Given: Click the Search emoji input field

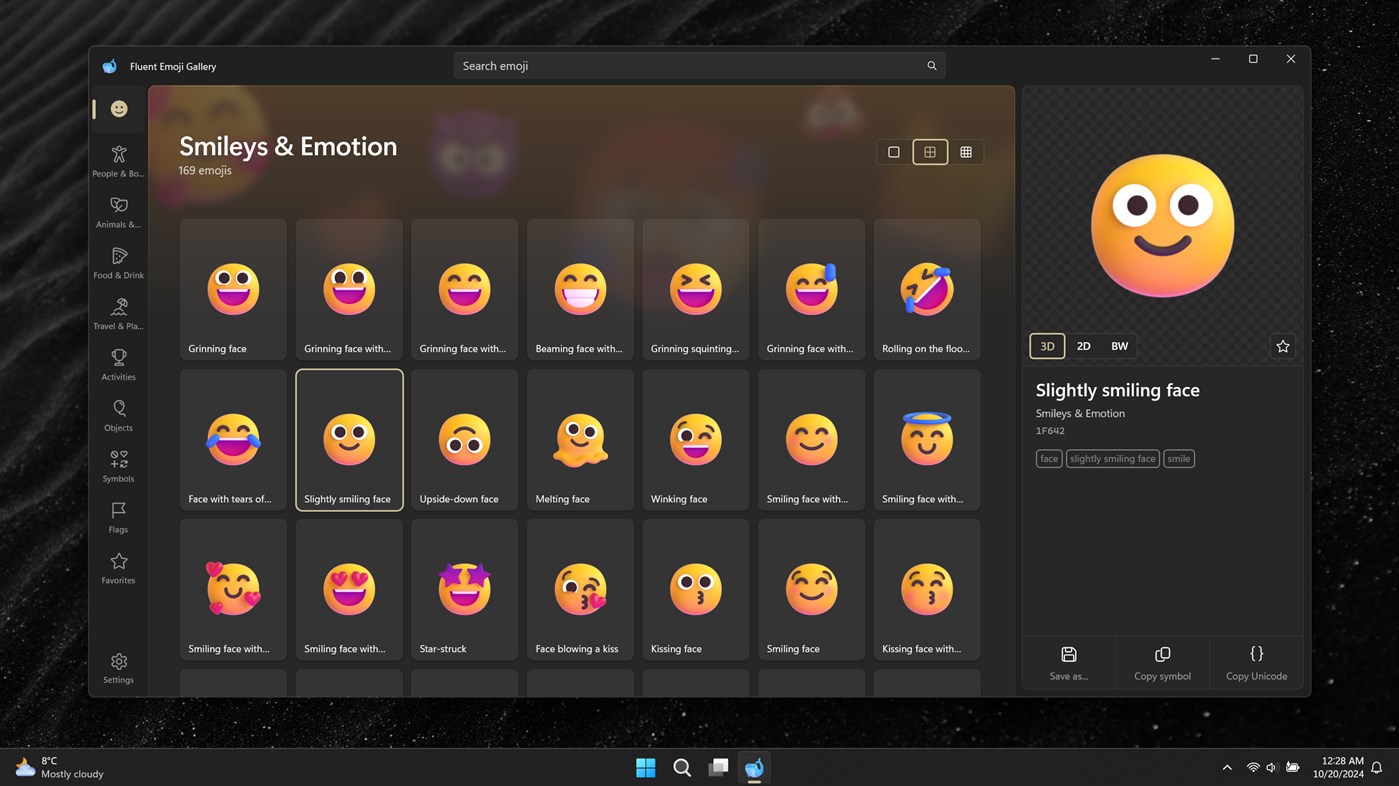Looking at the screenshot, I should [x=699, y=65].
